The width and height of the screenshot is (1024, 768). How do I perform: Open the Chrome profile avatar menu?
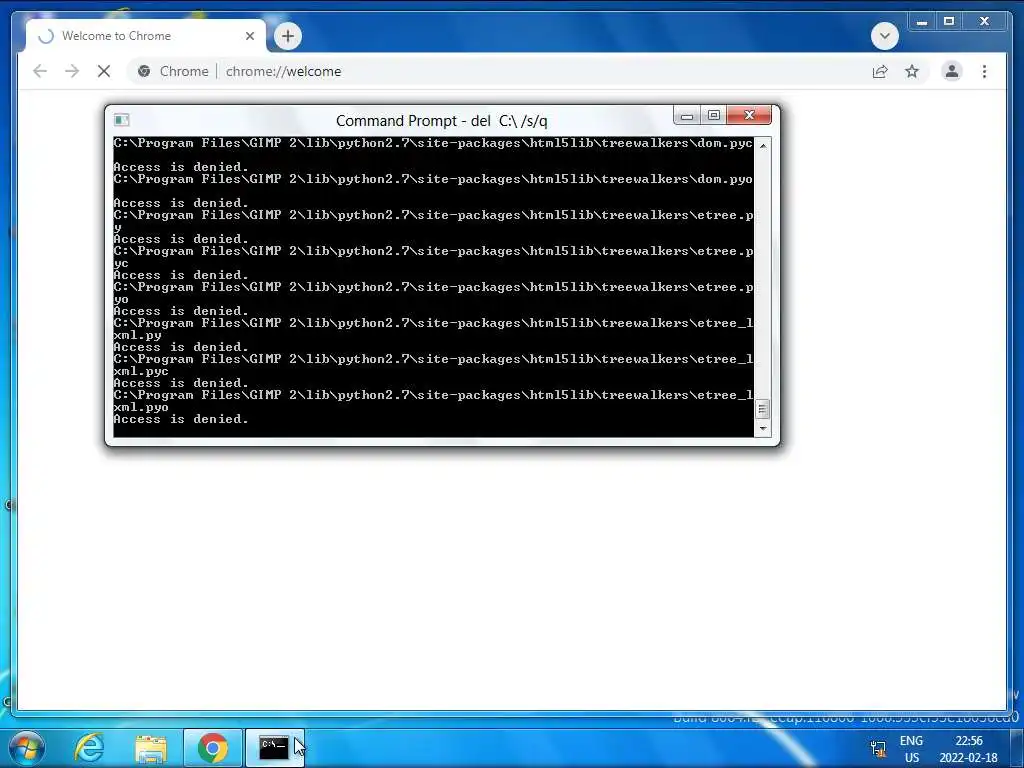tap(952, 71)
